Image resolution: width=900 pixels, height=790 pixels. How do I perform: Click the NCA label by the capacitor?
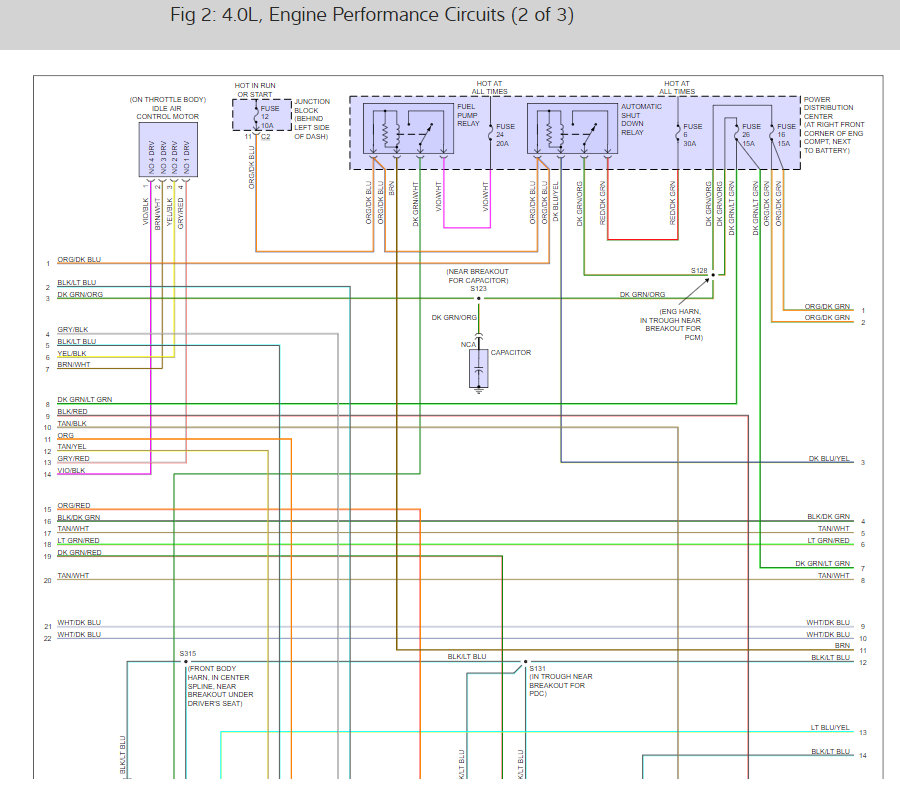click(x=468, y=344)
